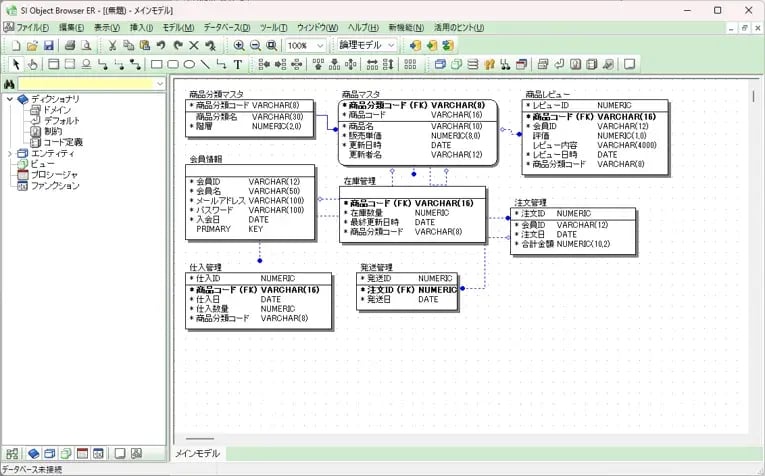Click the Undo arrow icon

pyautogui.click(x=161, y=46)
